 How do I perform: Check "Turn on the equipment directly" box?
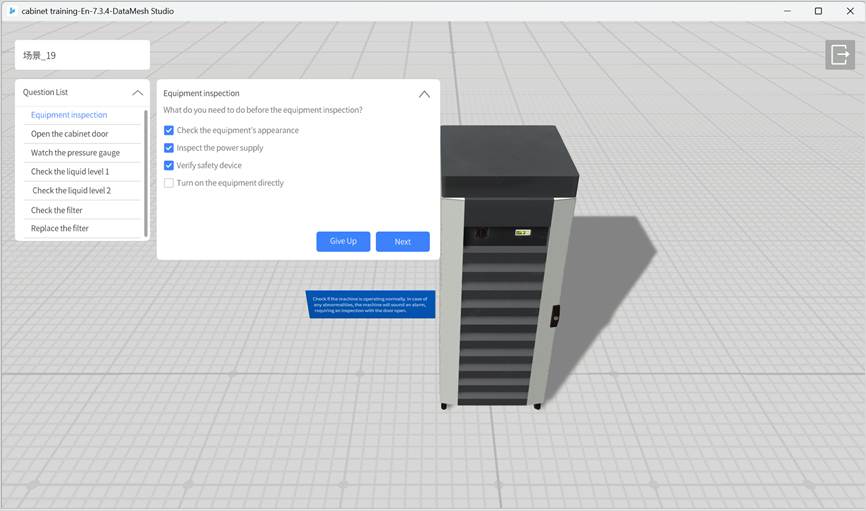(x=169, y=183)
